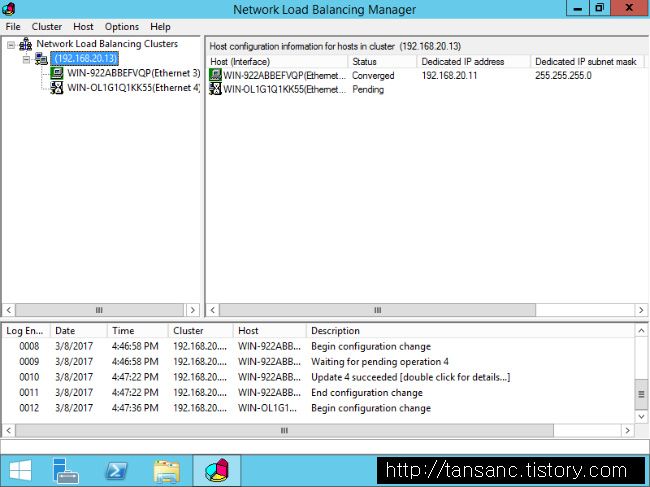
Task: Click the log Host column header
Action: (x=269, y=331)
